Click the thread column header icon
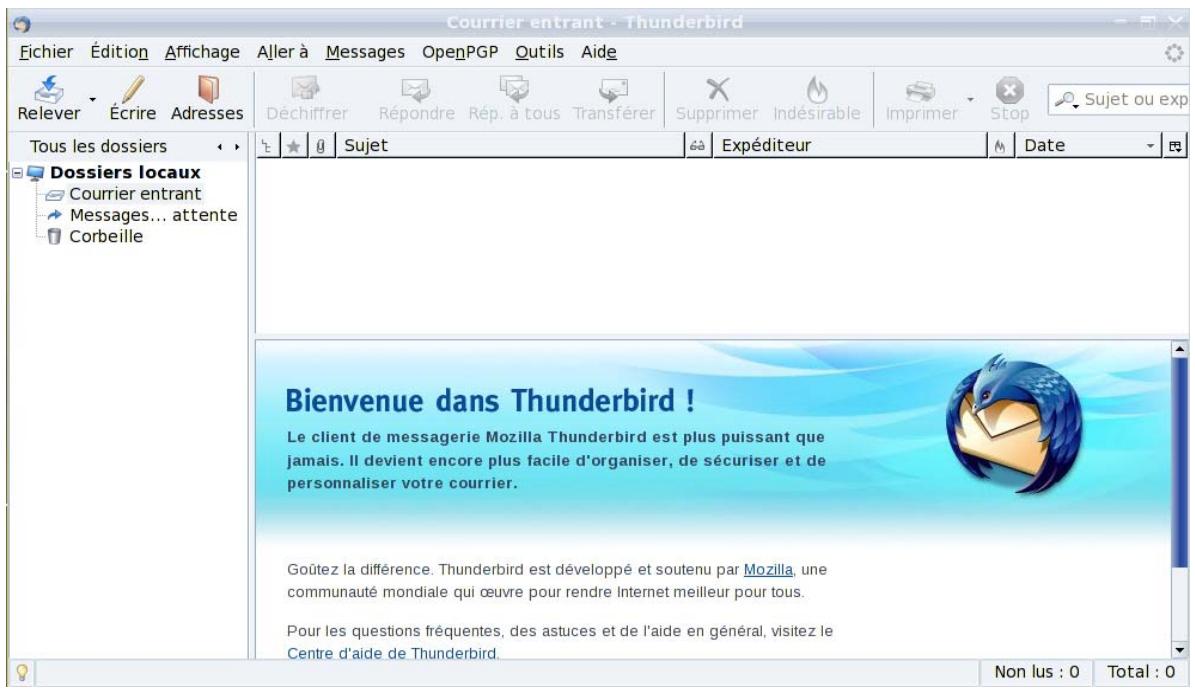Image resolution: width=1195 pixels, height=690 pixels. [x=267, y=146]
